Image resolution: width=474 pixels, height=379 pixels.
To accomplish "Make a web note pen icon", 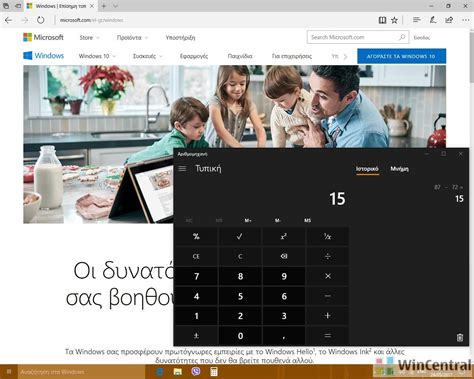I will coord(433,20).
